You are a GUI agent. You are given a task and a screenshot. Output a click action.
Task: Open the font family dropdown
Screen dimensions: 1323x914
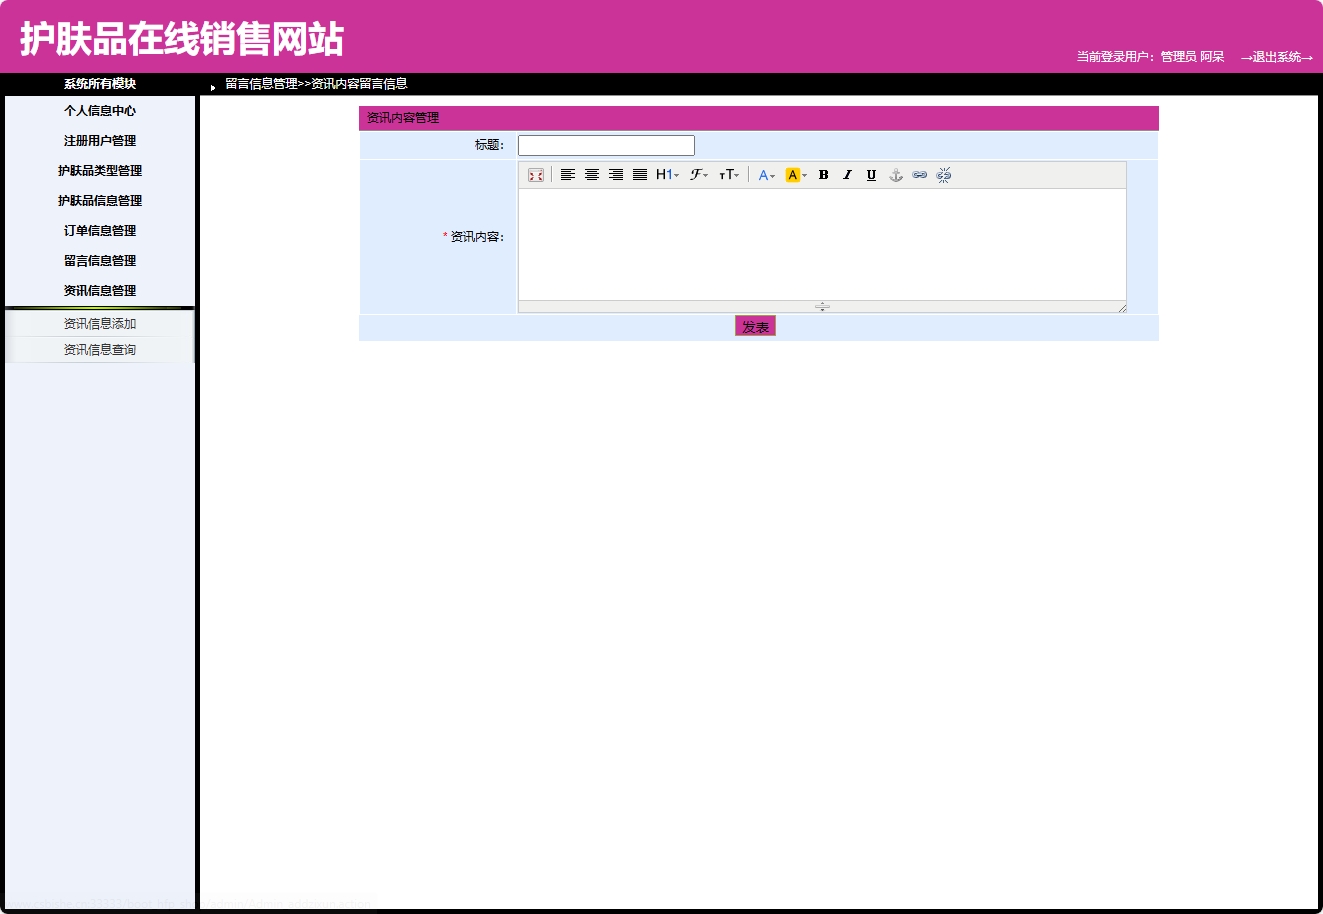pyautogui.click(x=697, y=174)
